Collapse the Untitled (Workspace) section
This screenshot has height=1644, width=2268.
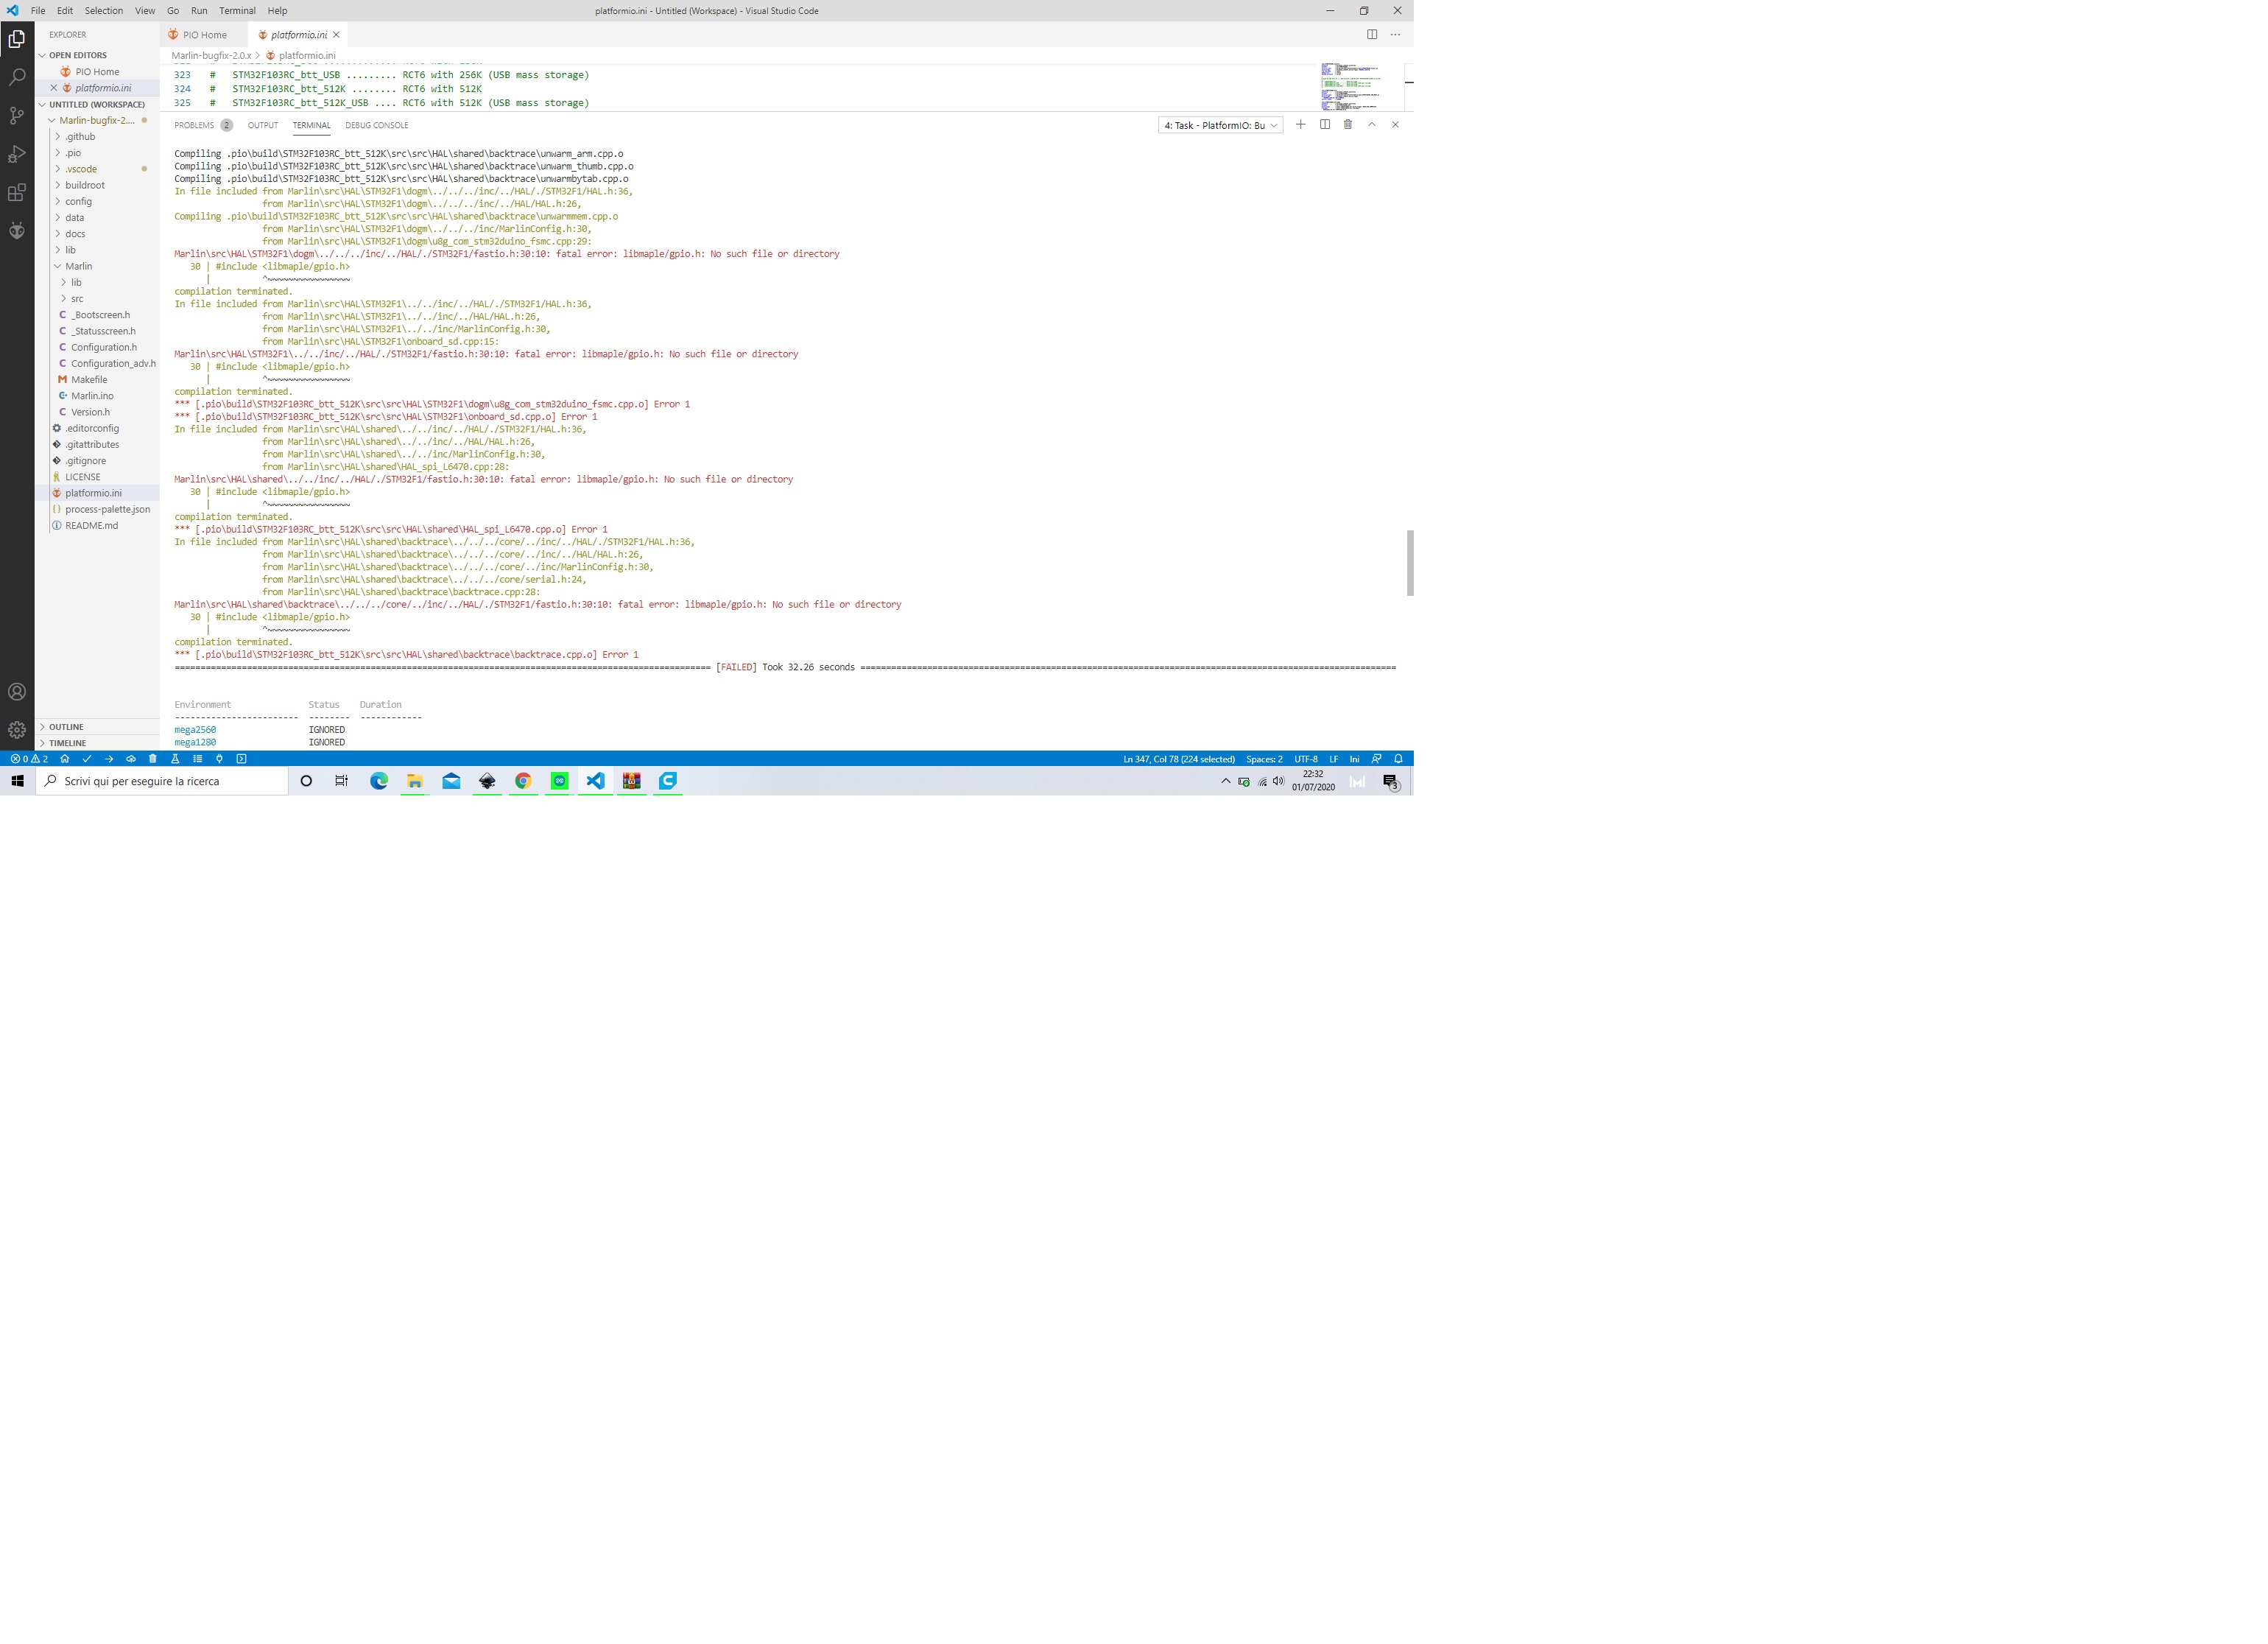click(x=97, y=105)
